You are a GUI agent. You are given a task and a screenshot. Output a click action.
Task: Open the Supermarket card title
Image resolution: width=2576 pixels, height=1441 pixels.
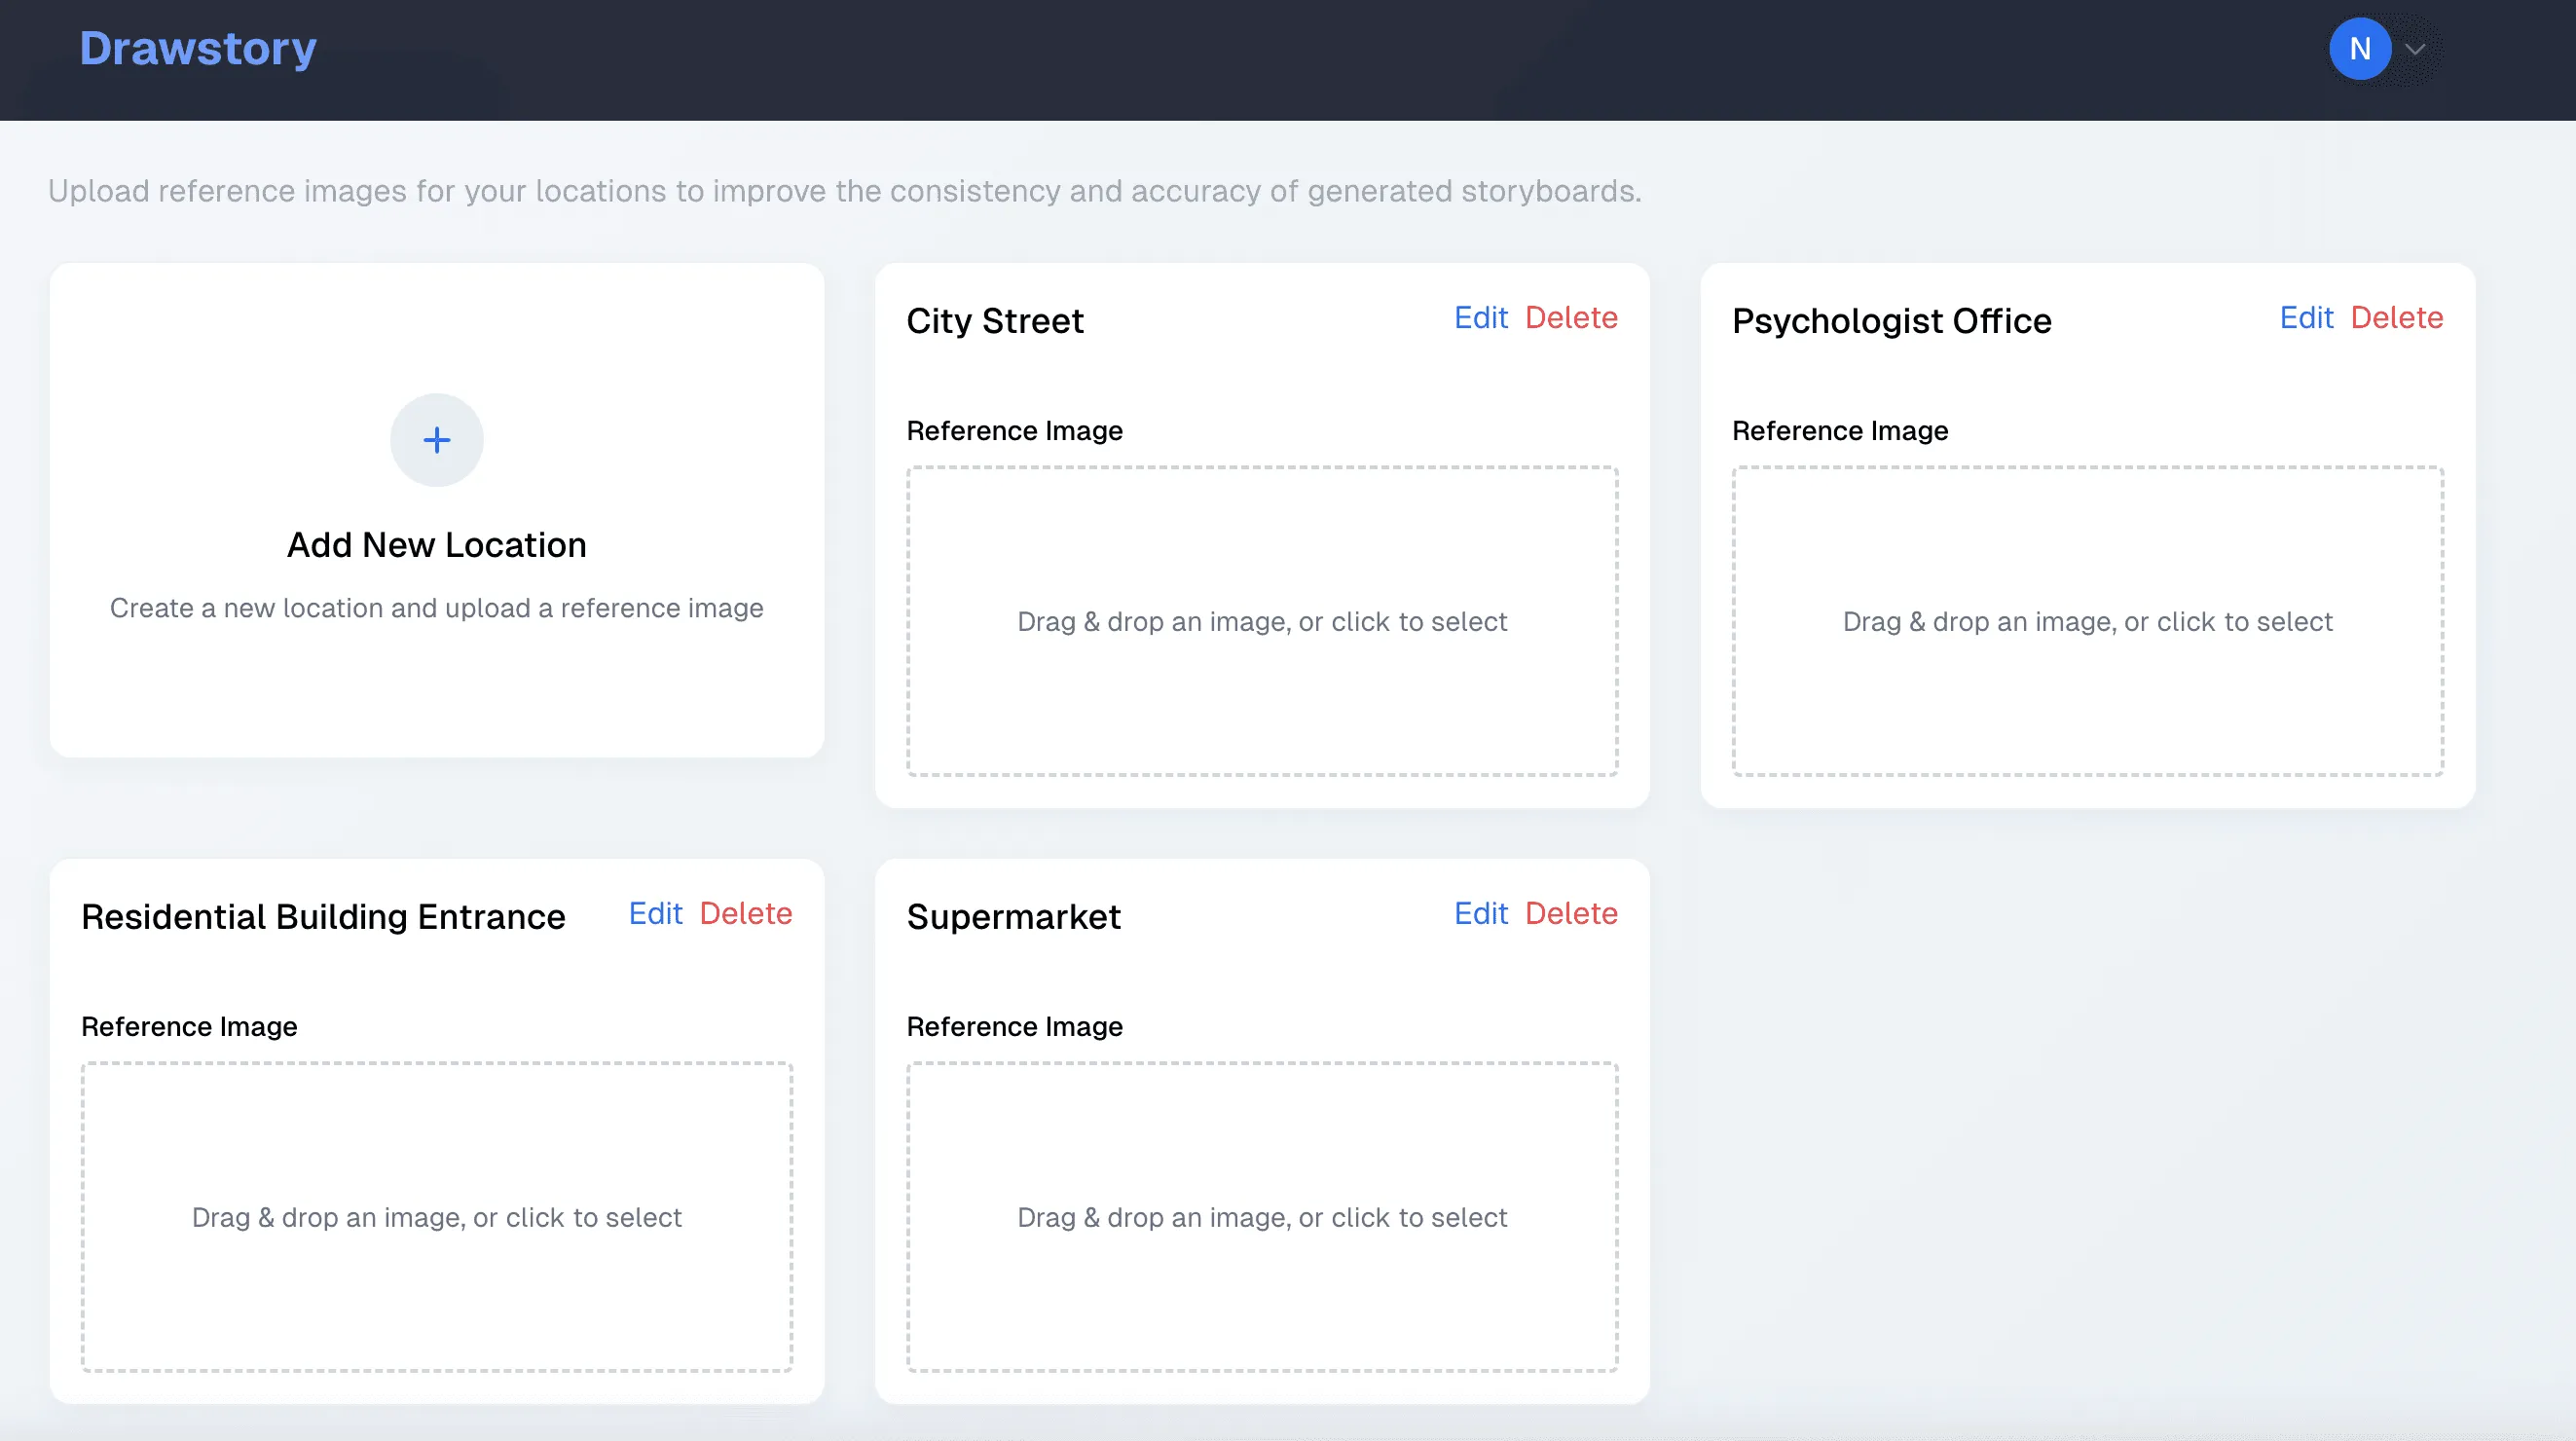(x=1013, y=917)
